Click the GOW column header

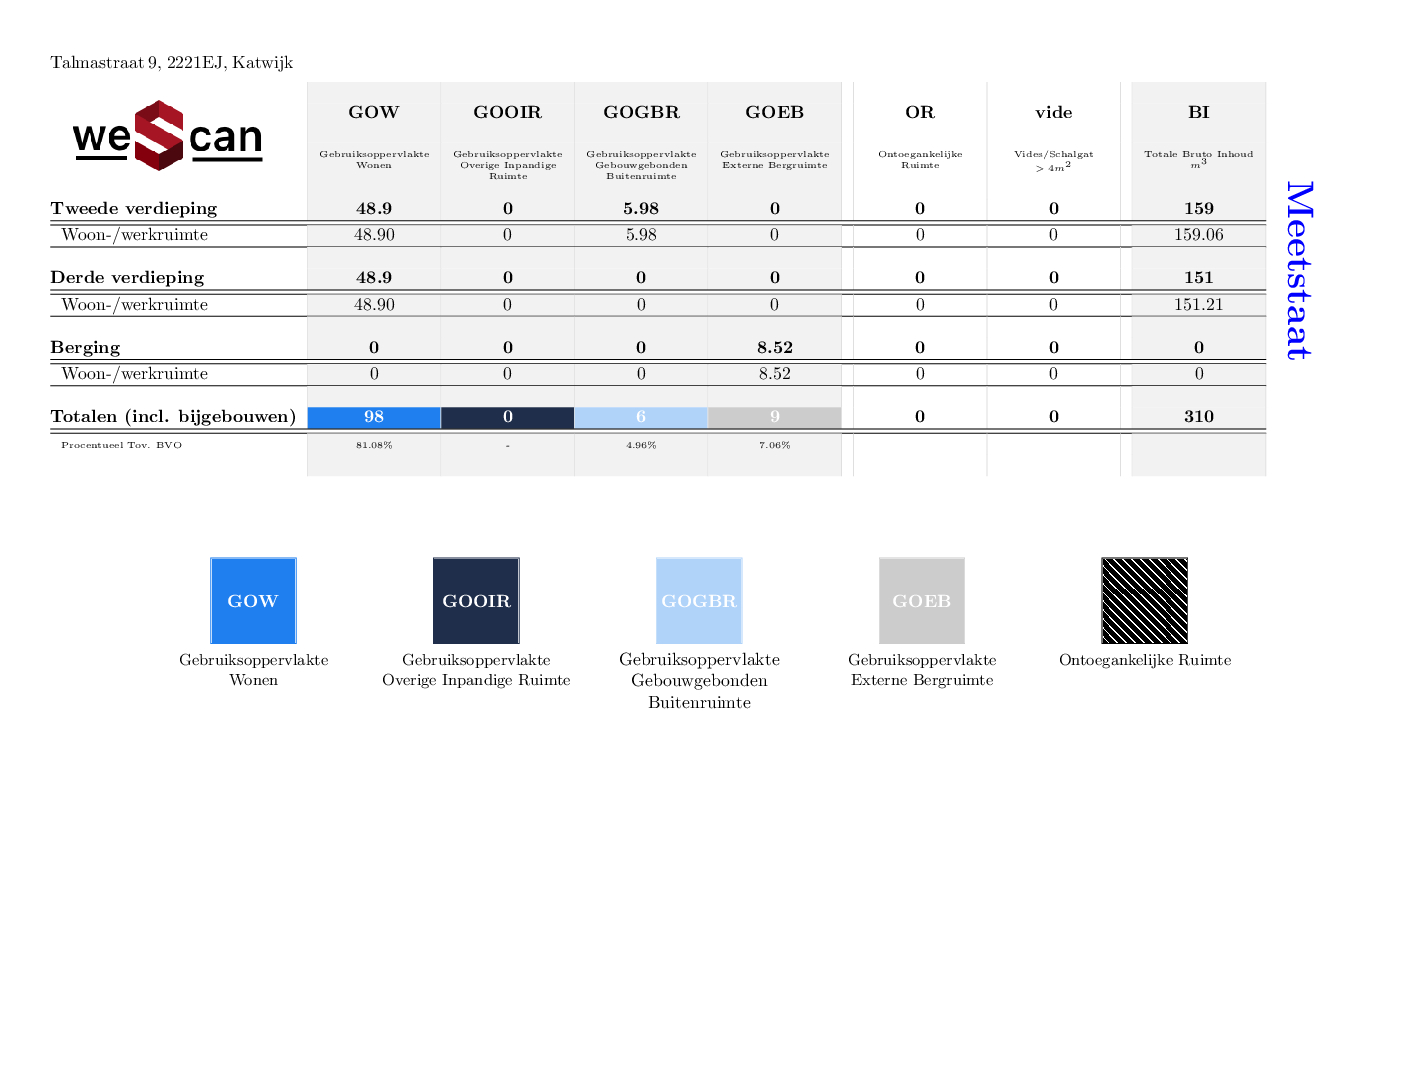coord(374,112)
